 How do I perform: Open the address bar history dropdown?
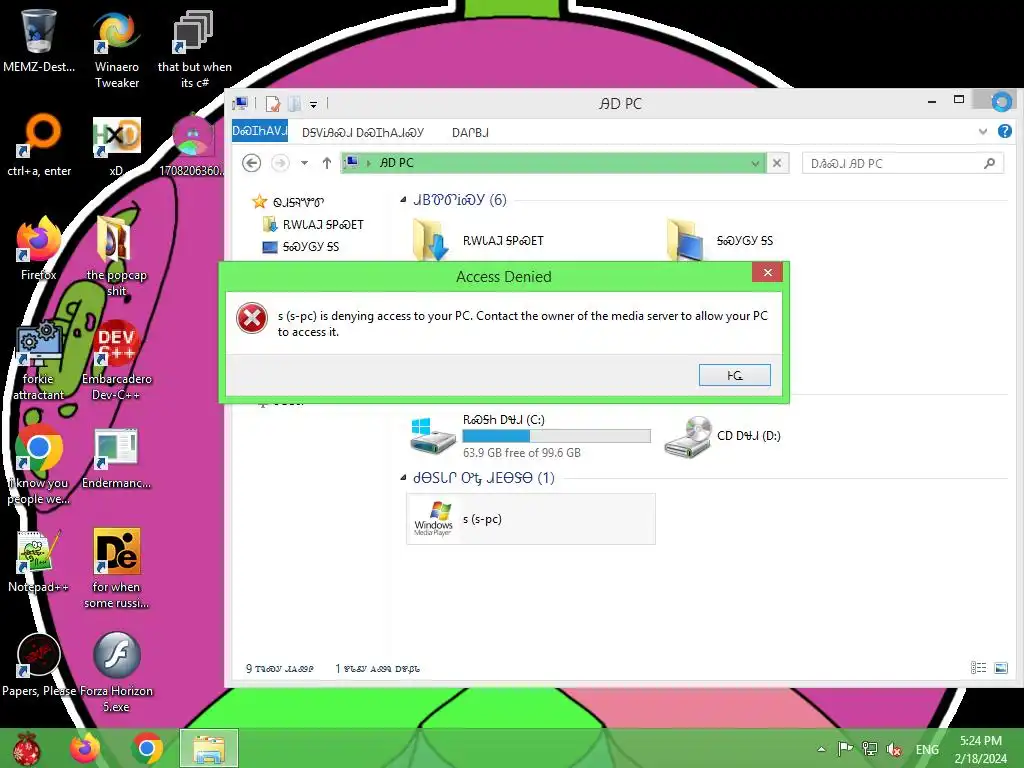755,163
